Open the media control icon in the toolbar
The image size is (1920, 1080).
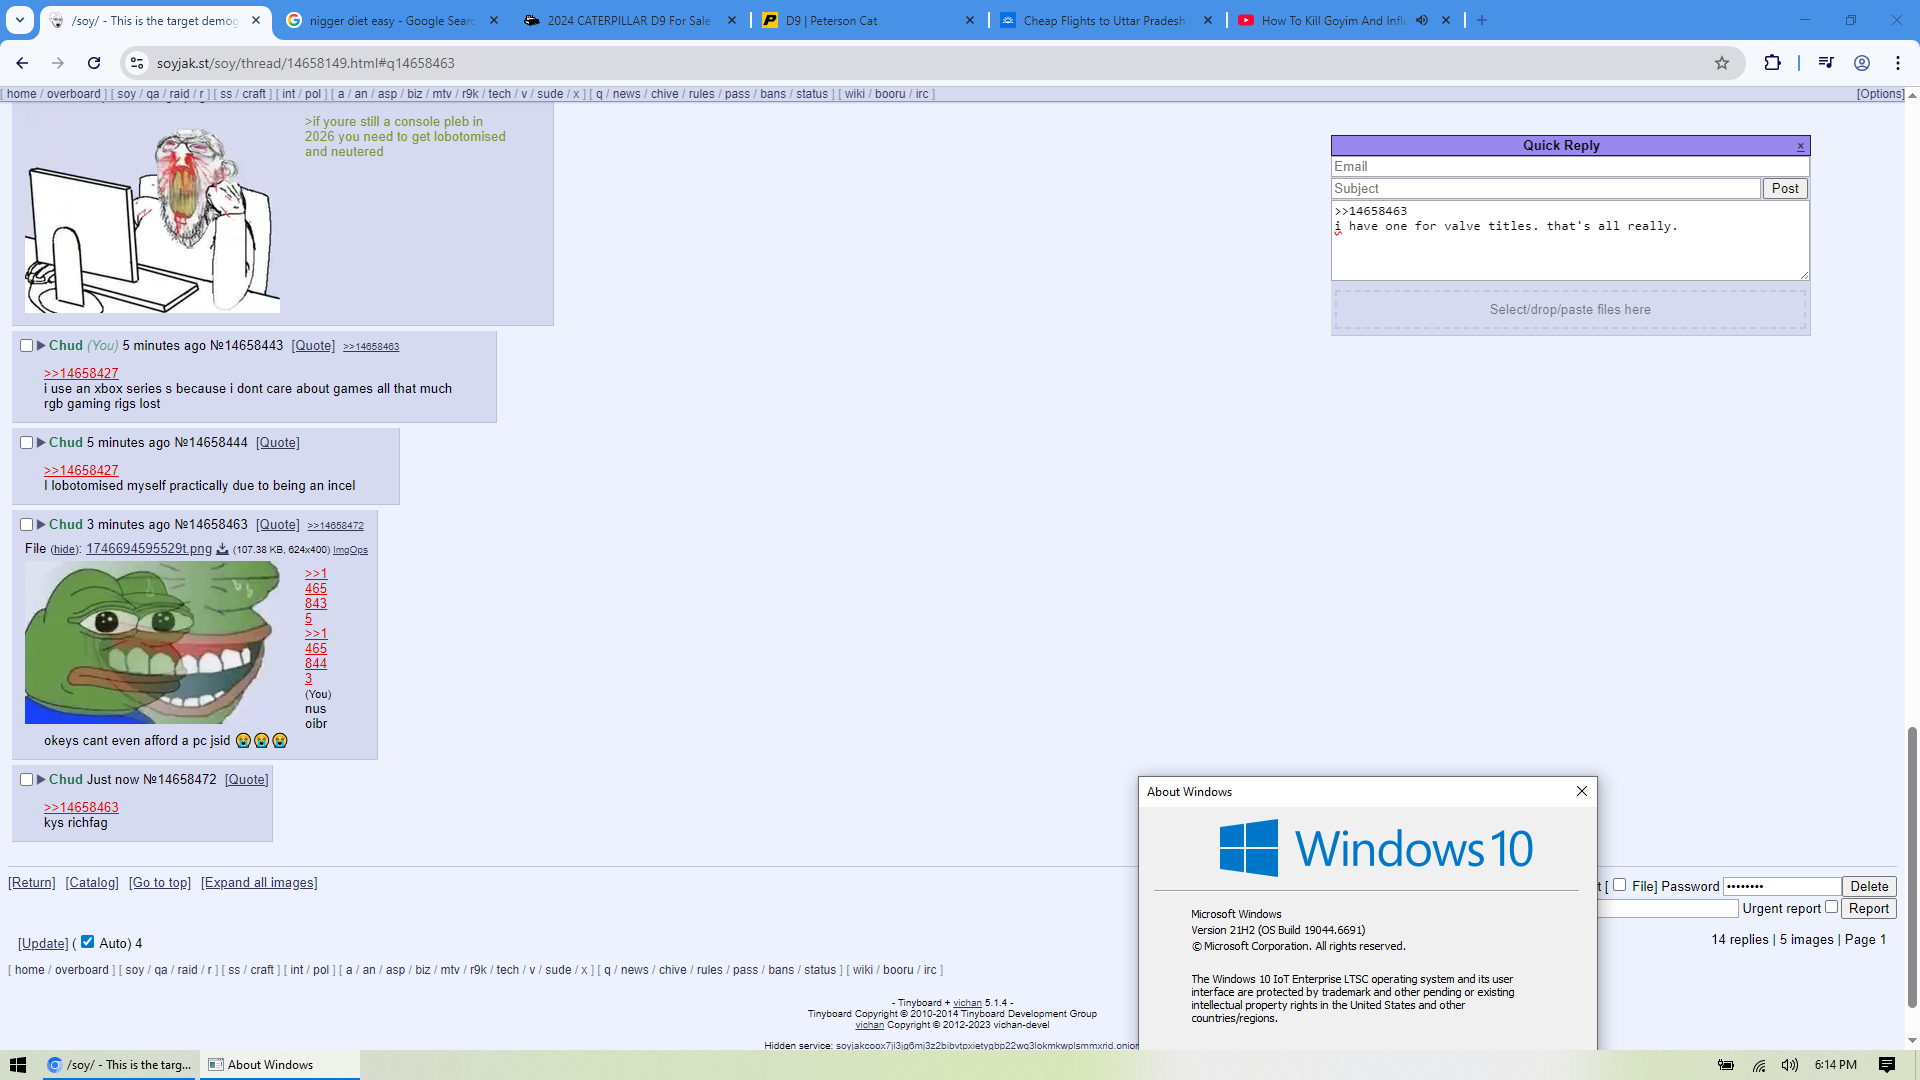click(1826, 63)
